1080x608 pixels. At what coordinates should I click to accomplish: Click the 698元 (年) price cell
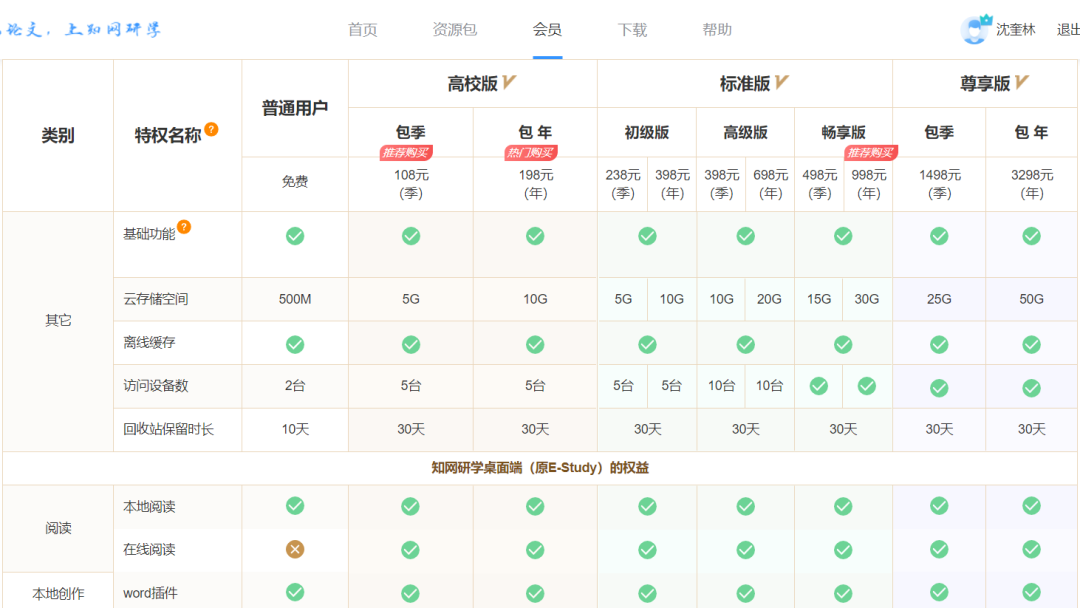click(770, 184)
